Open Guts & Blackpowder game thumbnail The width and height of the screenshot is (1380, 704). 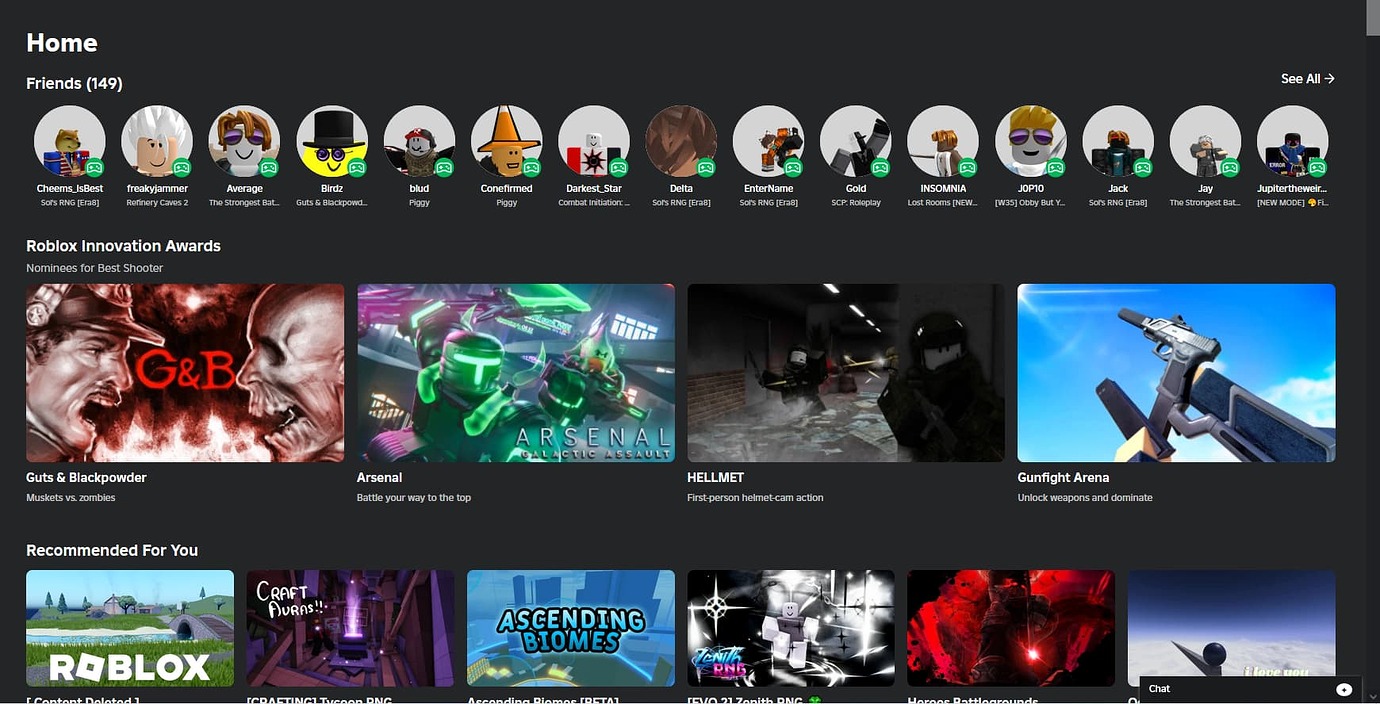click(x=185, y=373)
